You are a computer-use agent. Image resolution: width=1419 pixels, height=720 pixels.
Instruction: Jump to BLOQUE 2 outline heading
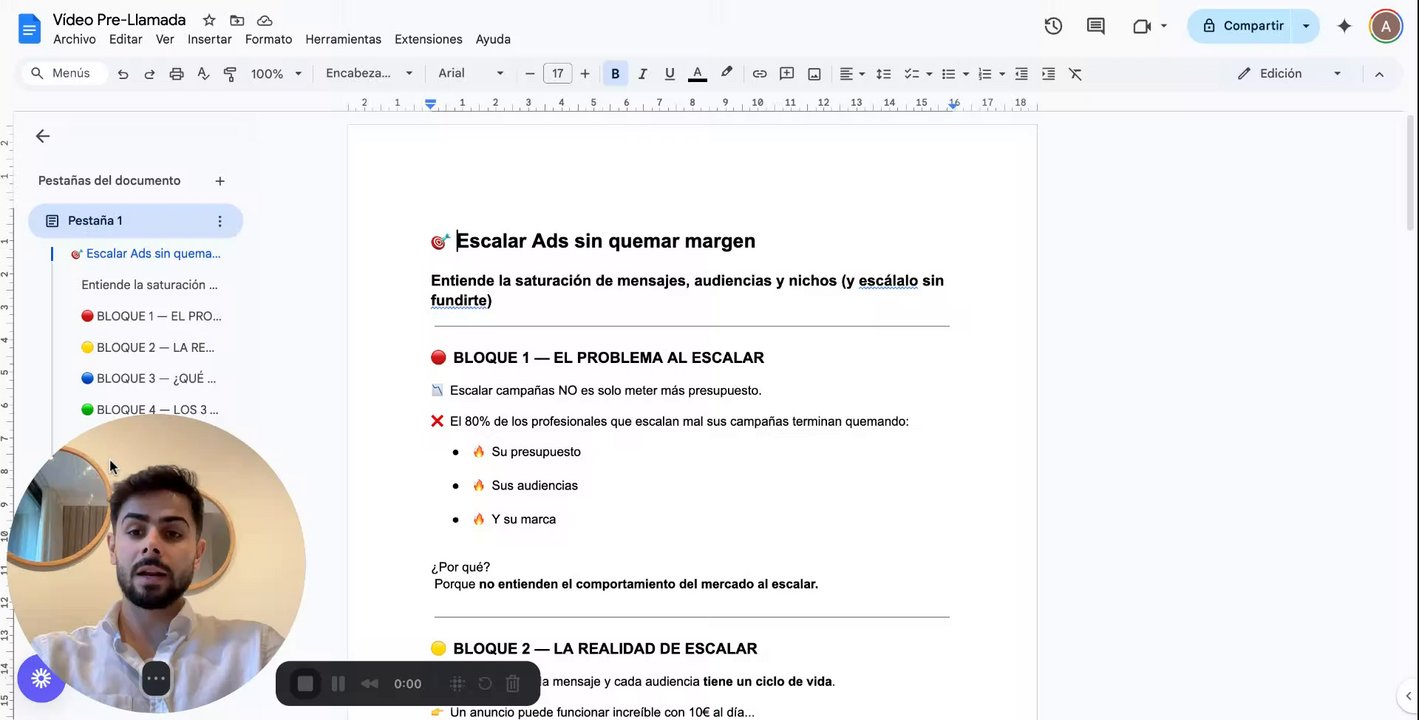tap(148, 347)
